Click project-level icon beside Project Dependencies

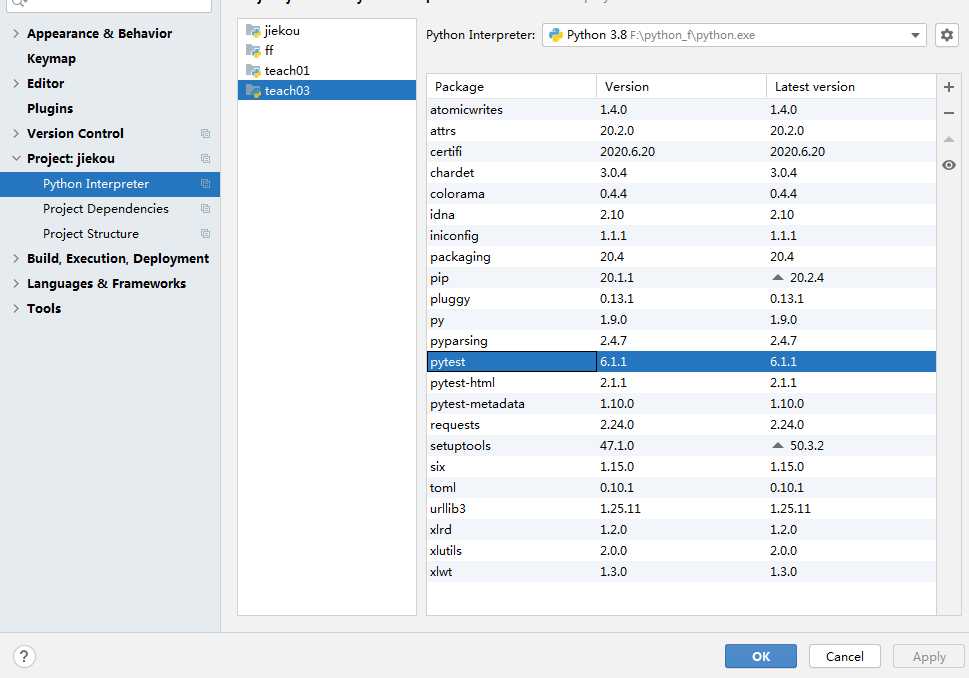(205, 209)
